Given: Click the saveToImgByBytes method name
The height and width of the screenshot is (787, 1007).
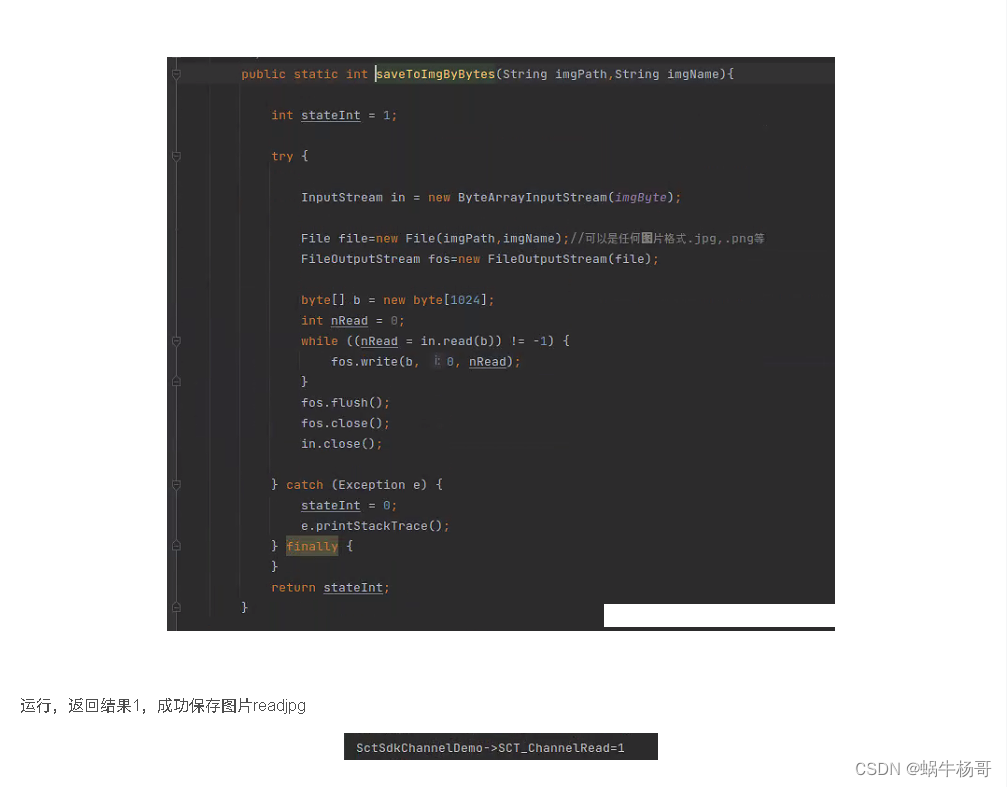Looking at the screenshot, I should tap(435, 74).
